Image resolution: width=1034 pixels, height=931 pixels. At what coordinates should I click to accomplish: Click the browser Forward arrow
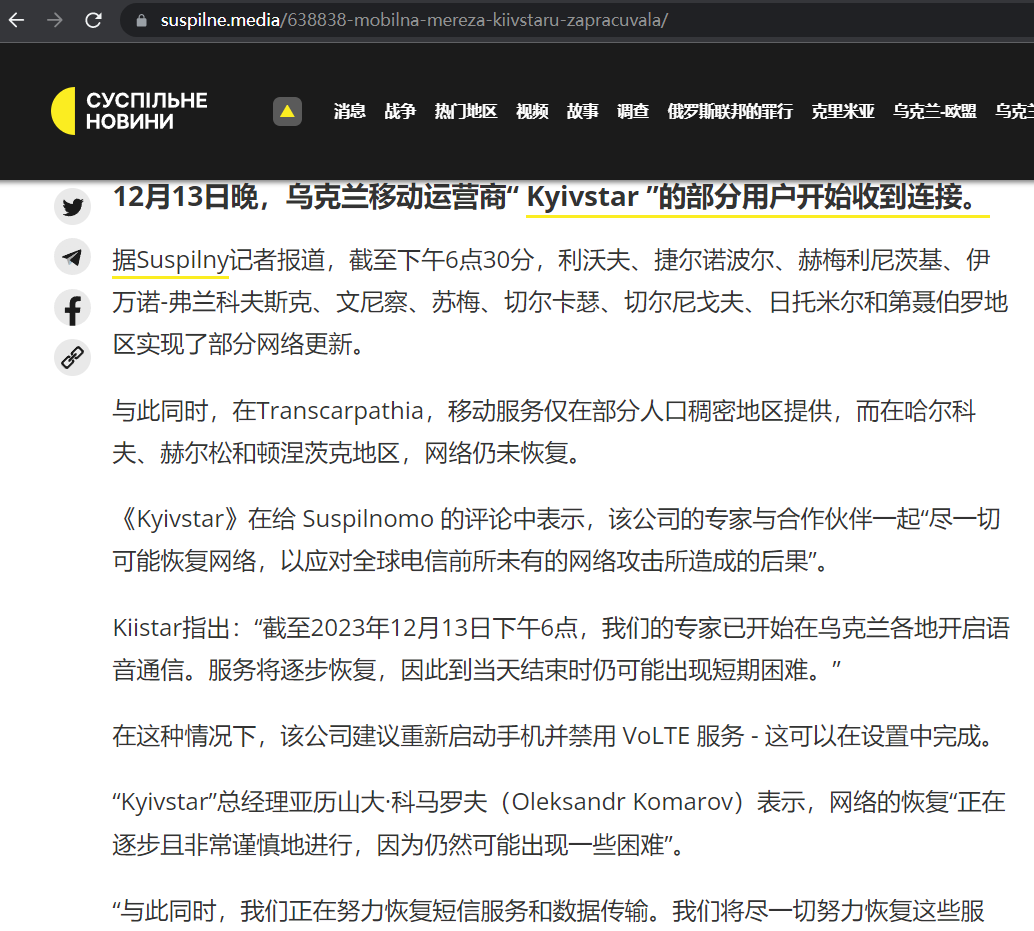[55, 20]
